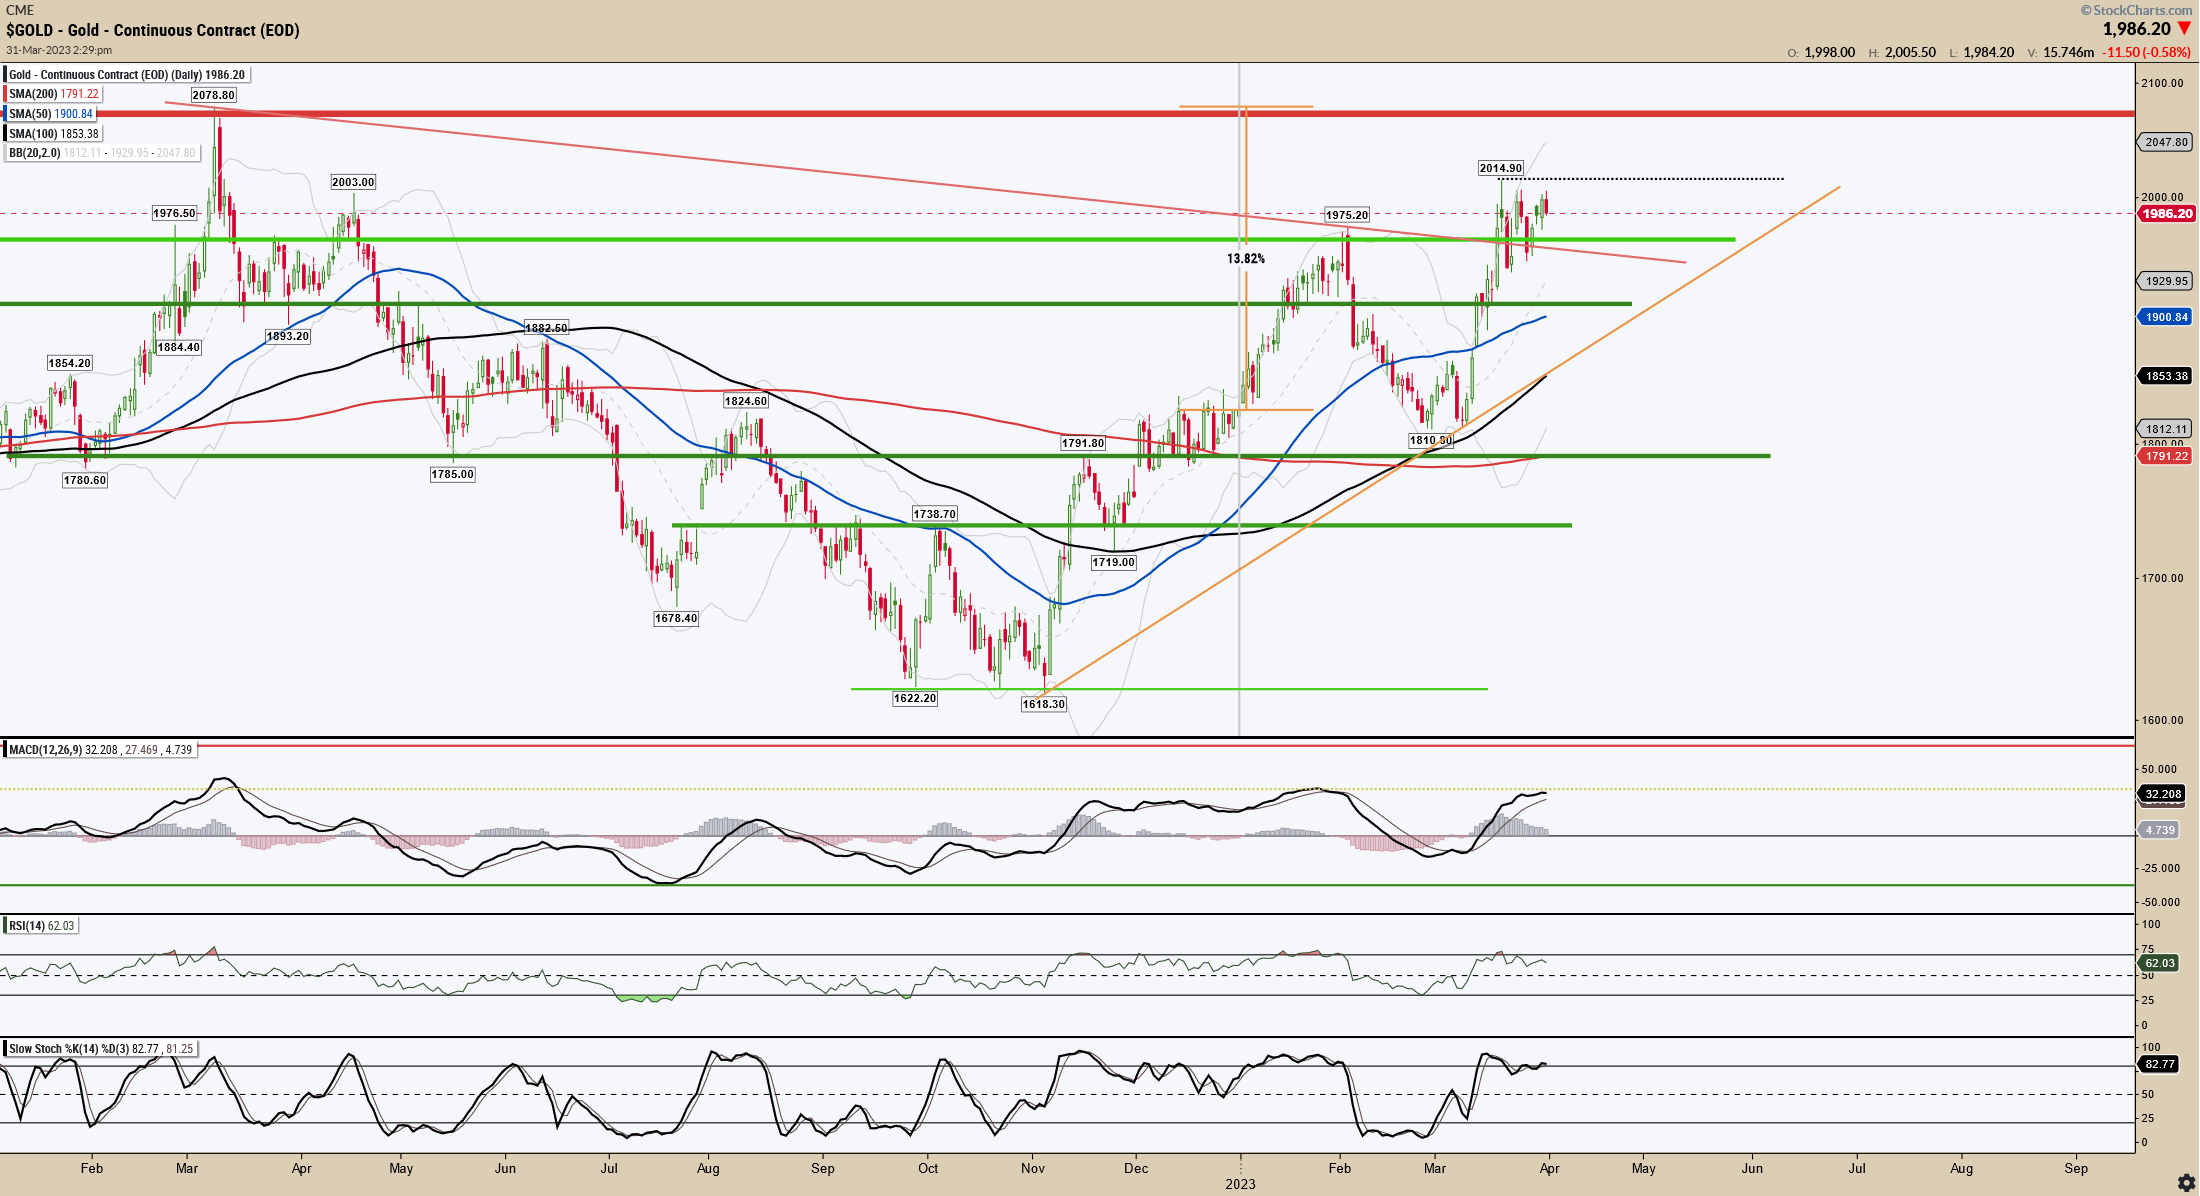
Task: Select the SMA(50) legend label
Action: [x=51, y=114]
